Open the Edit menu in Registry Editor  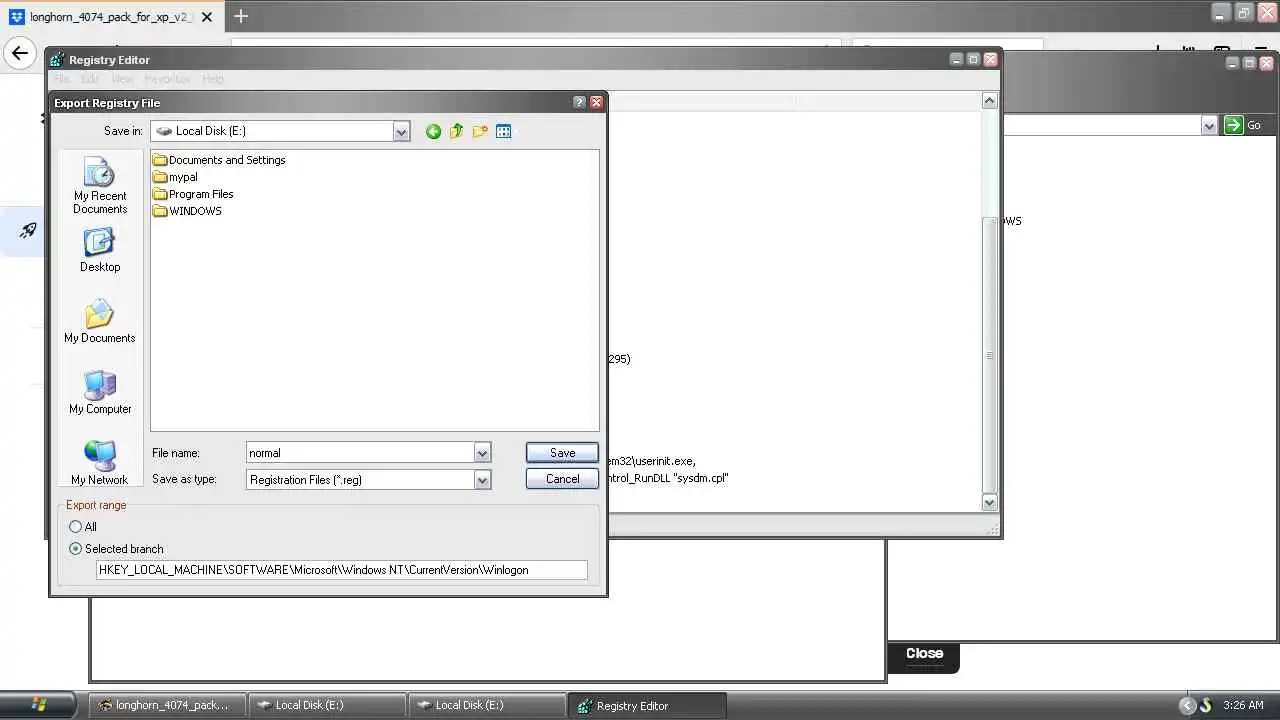pos(90,79)
